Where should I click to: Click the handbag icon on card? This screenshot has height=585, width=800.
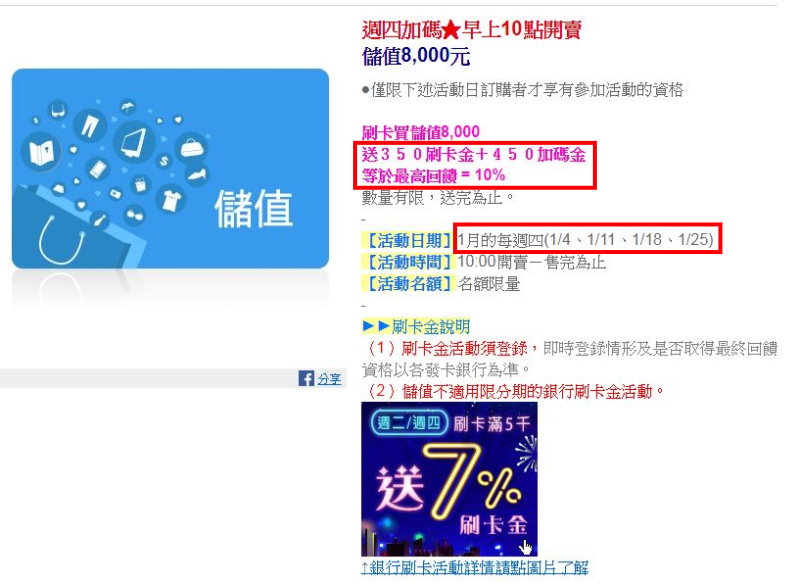click(x=191, y=148)
